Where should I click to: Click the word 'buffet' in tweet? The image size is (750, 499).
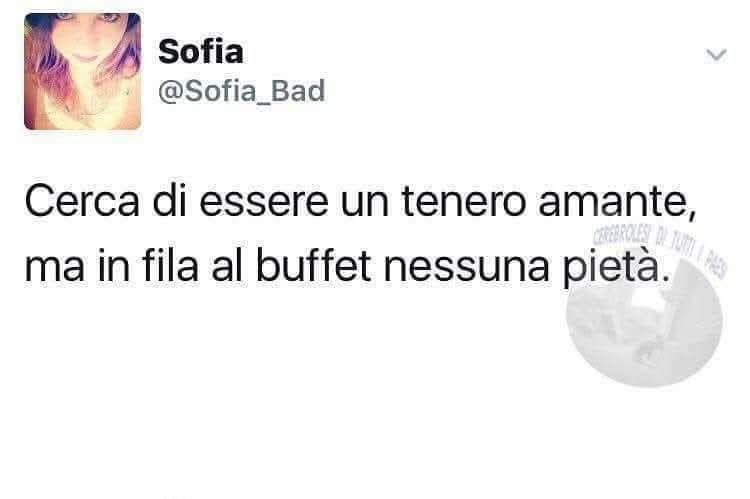pyautogui.click(x=313, y=266)
